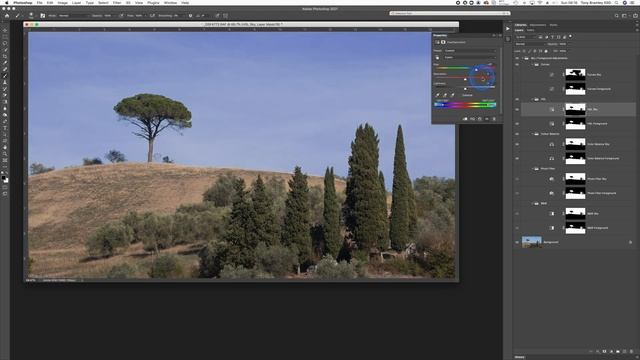Collapse the Colour Balance group
The image size is (640, 360).
pyautogui.click(x=532, y=134)
